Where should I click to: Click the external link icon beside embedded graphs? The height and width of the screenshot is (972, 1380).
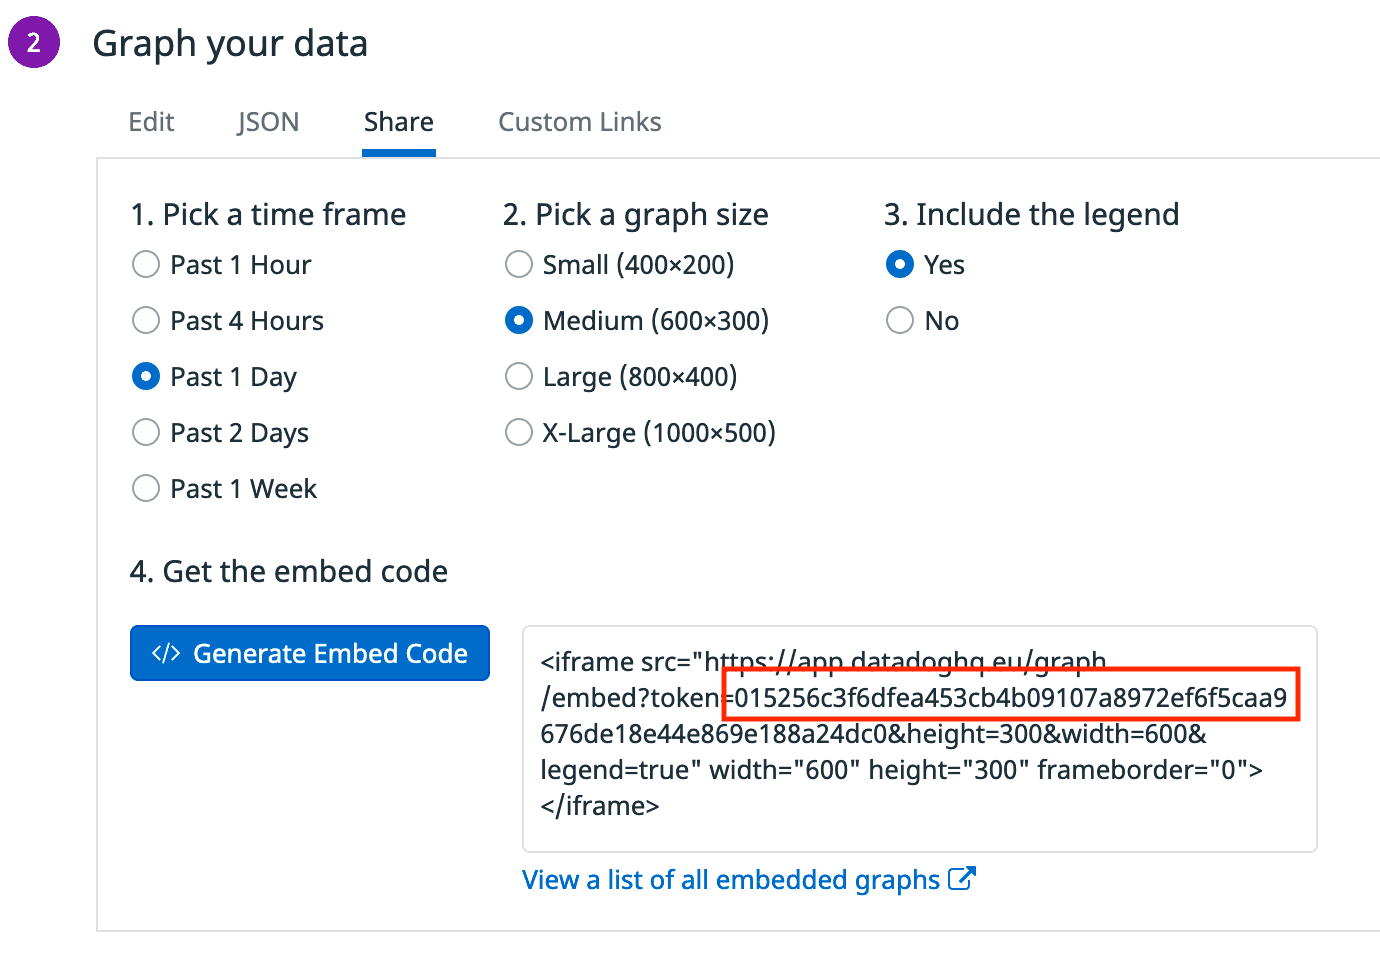point(961,879)
